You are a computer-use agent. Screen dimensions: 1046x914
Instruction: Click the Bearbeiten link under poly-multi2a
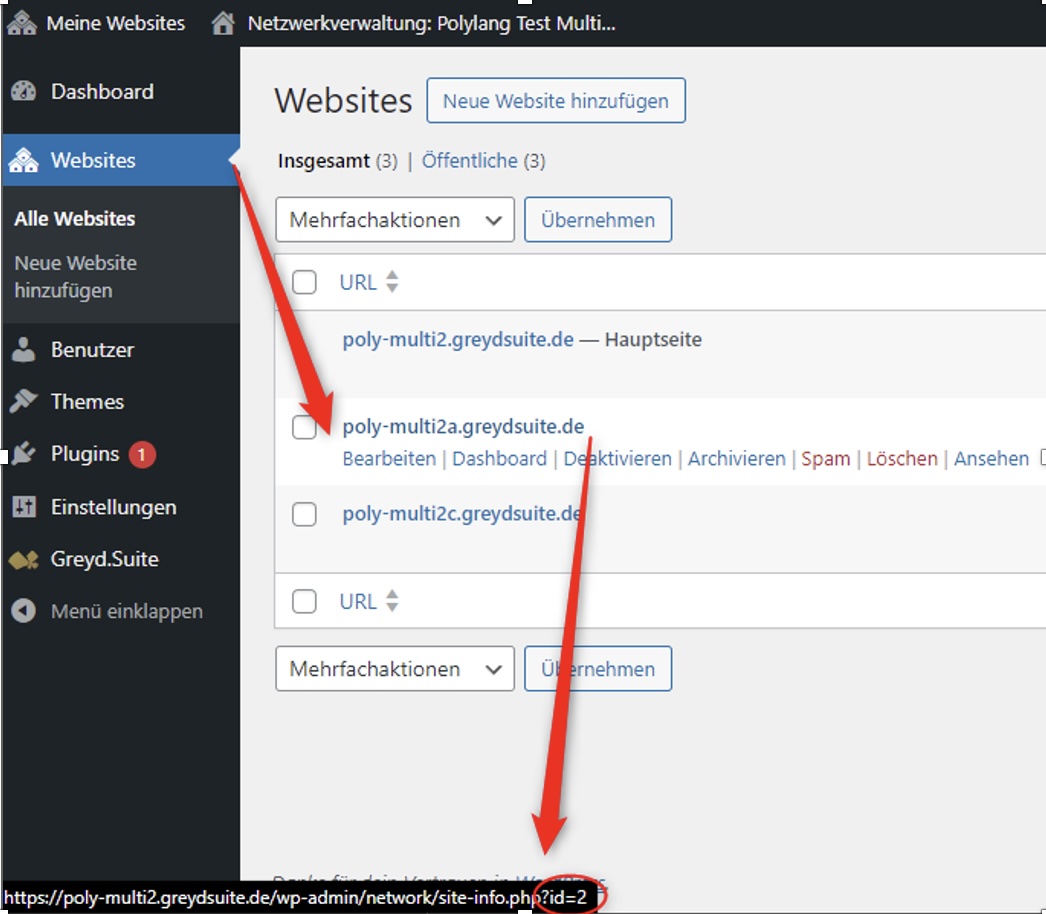pyautogui.click(x=389, y=459)
